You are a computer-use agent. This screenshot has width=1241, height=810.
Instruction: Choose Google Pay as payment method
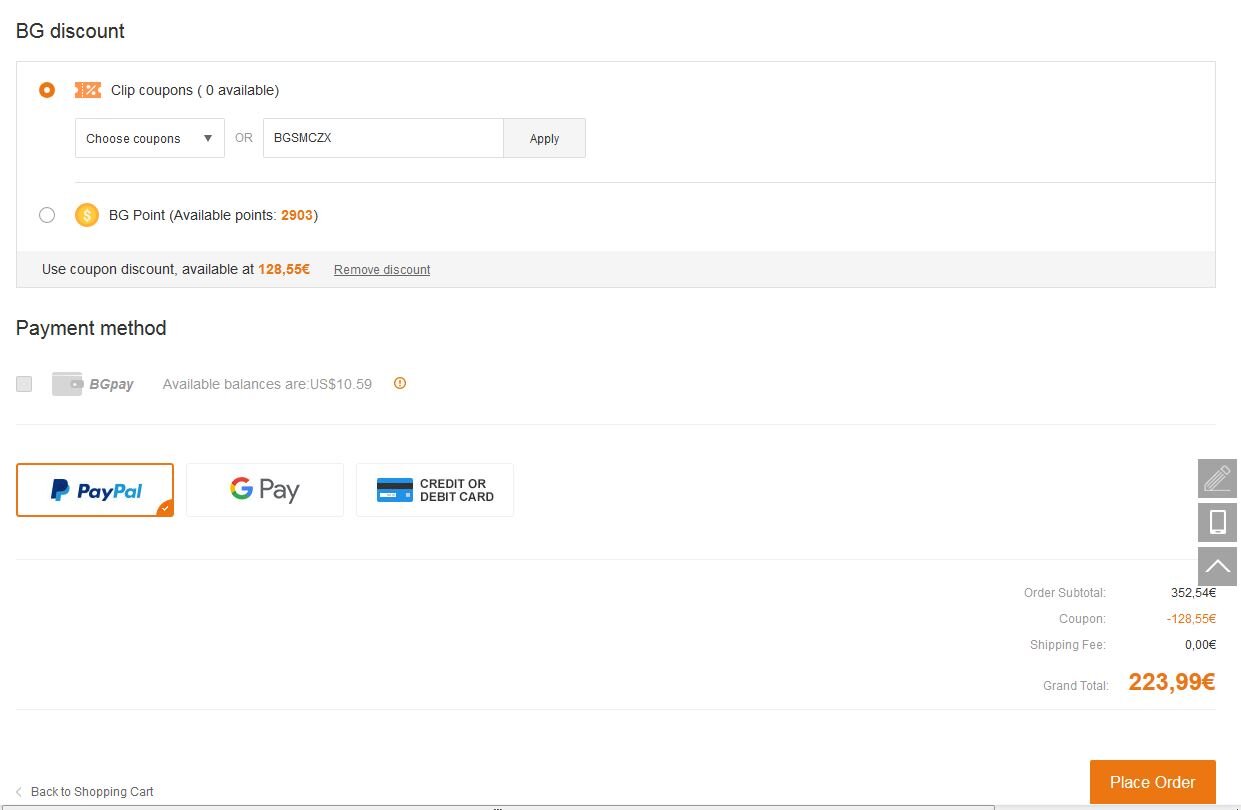coord(265,490)
